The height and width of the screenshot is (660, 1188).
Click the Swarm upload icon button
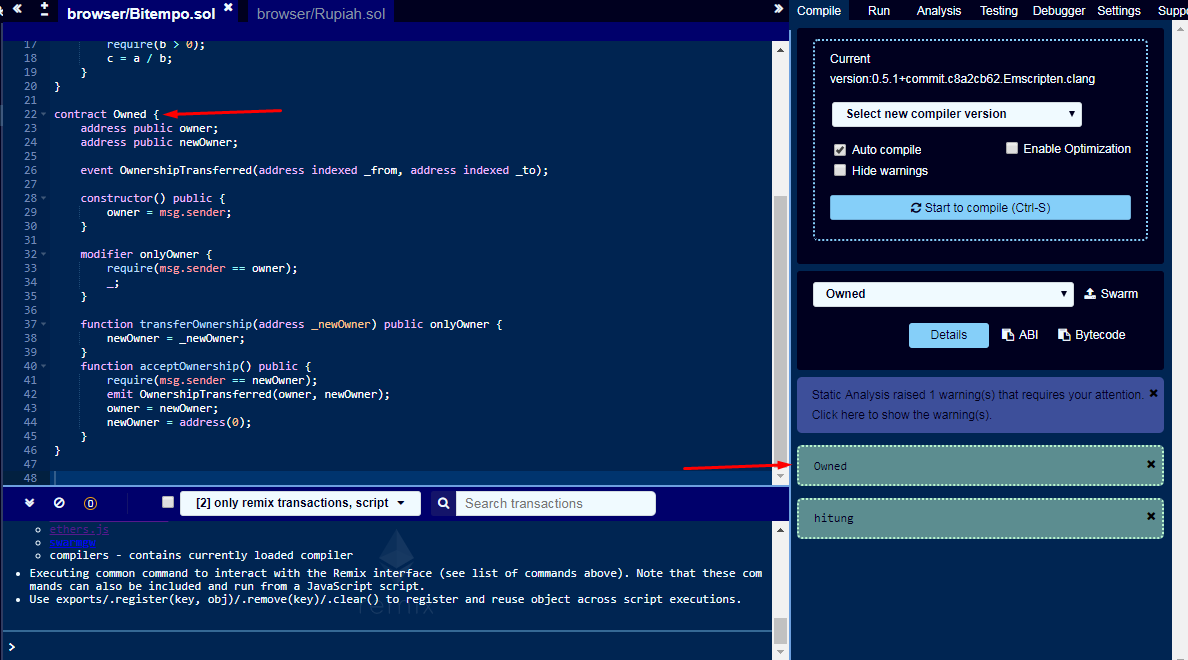pos(1111,294)
